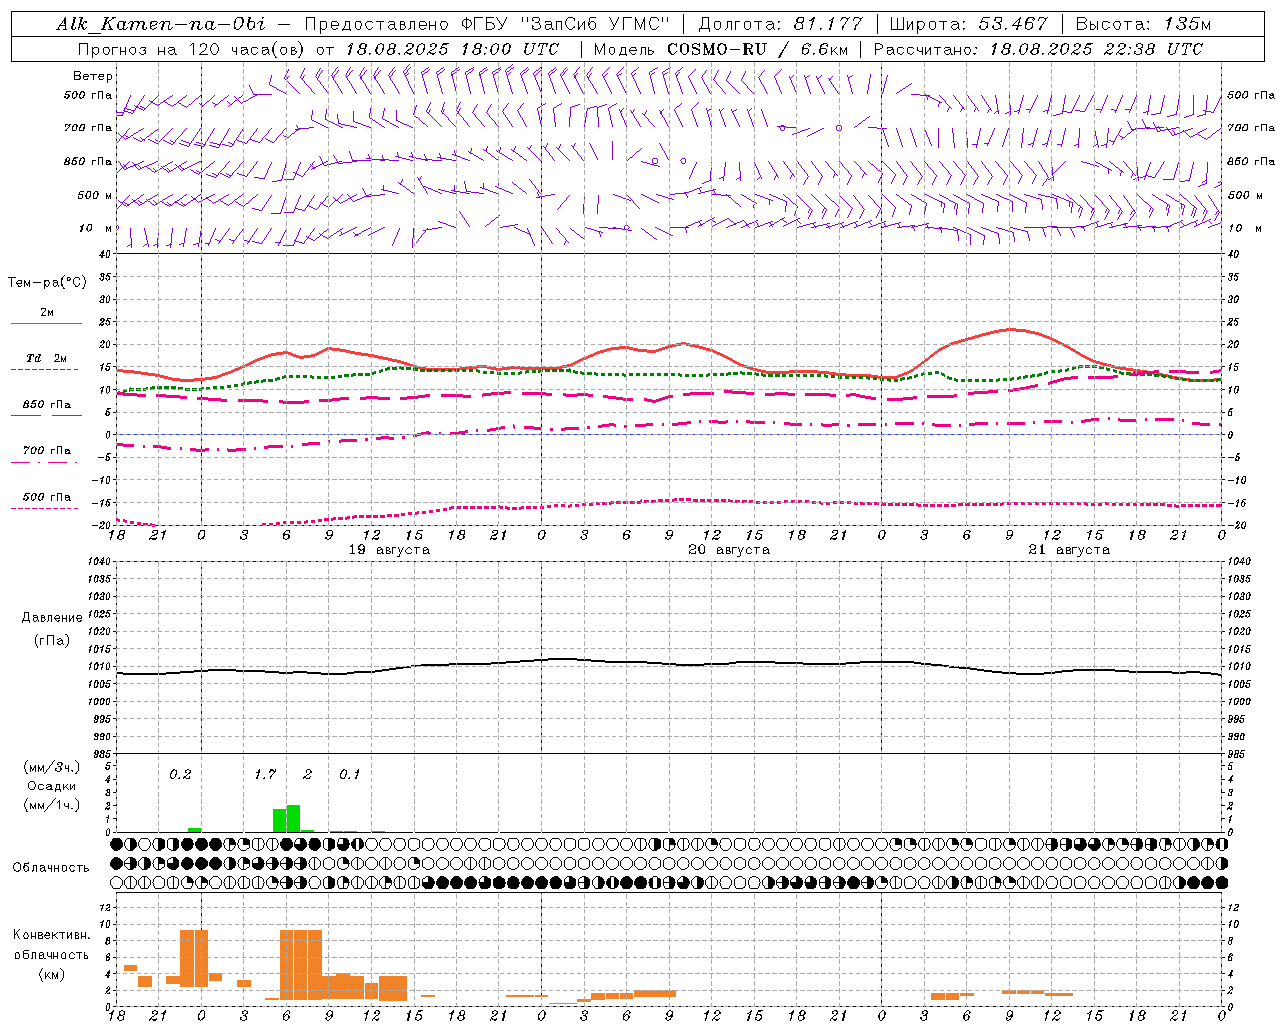Viewport: 1280px width, 1024px height.
Task: Click the tallest green precipitation bar
Action: coord(293,818)
